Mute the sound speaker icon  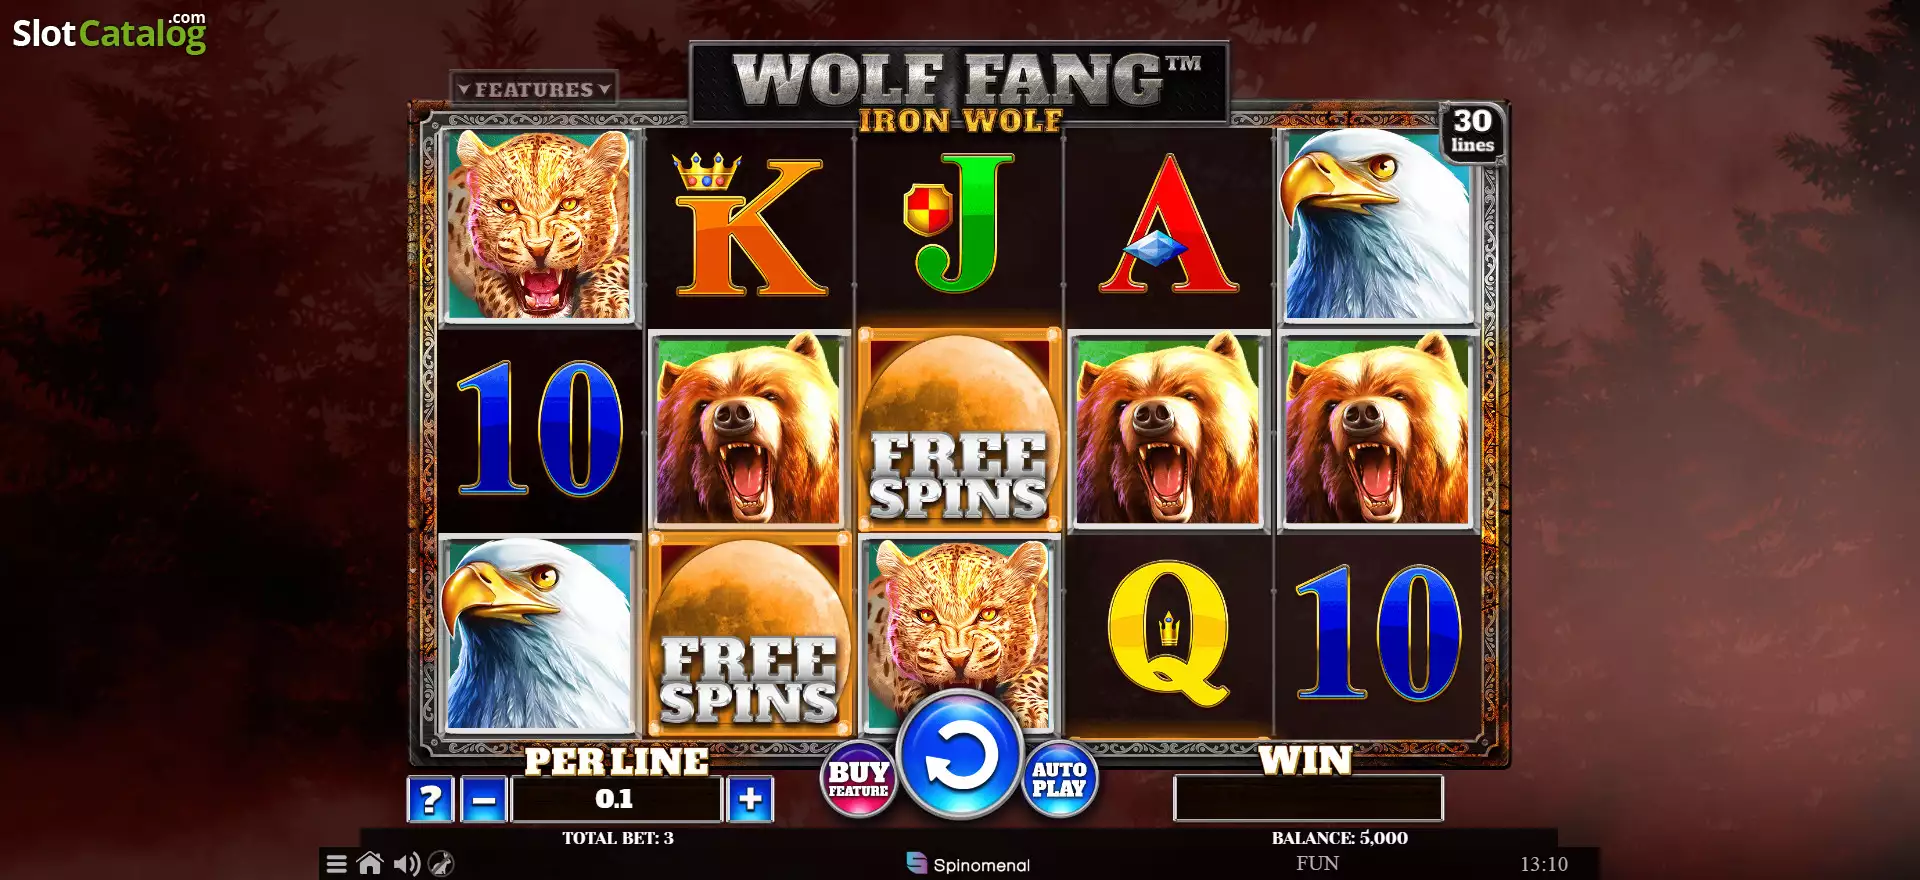click(406, 864)
